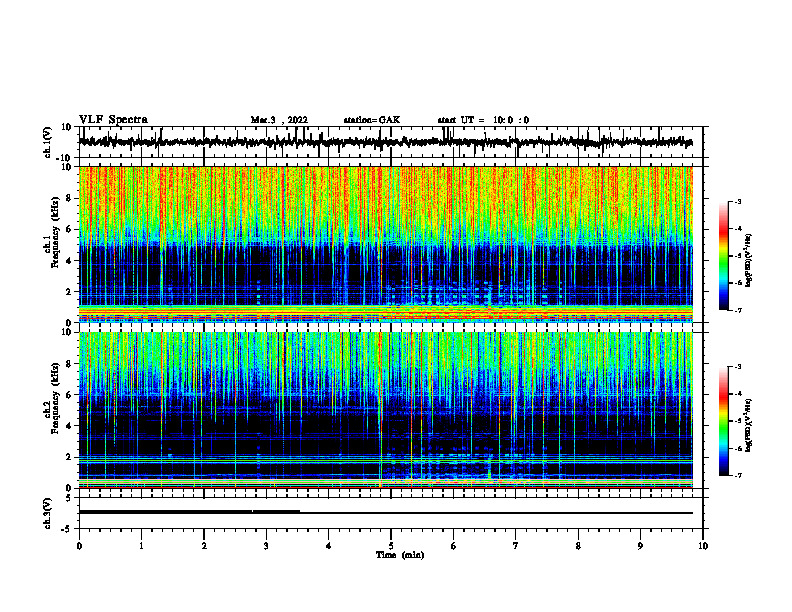This screenshot has width=792, height=612.
Task: Click the time axis tick label '3'
Action: (266, 546)
